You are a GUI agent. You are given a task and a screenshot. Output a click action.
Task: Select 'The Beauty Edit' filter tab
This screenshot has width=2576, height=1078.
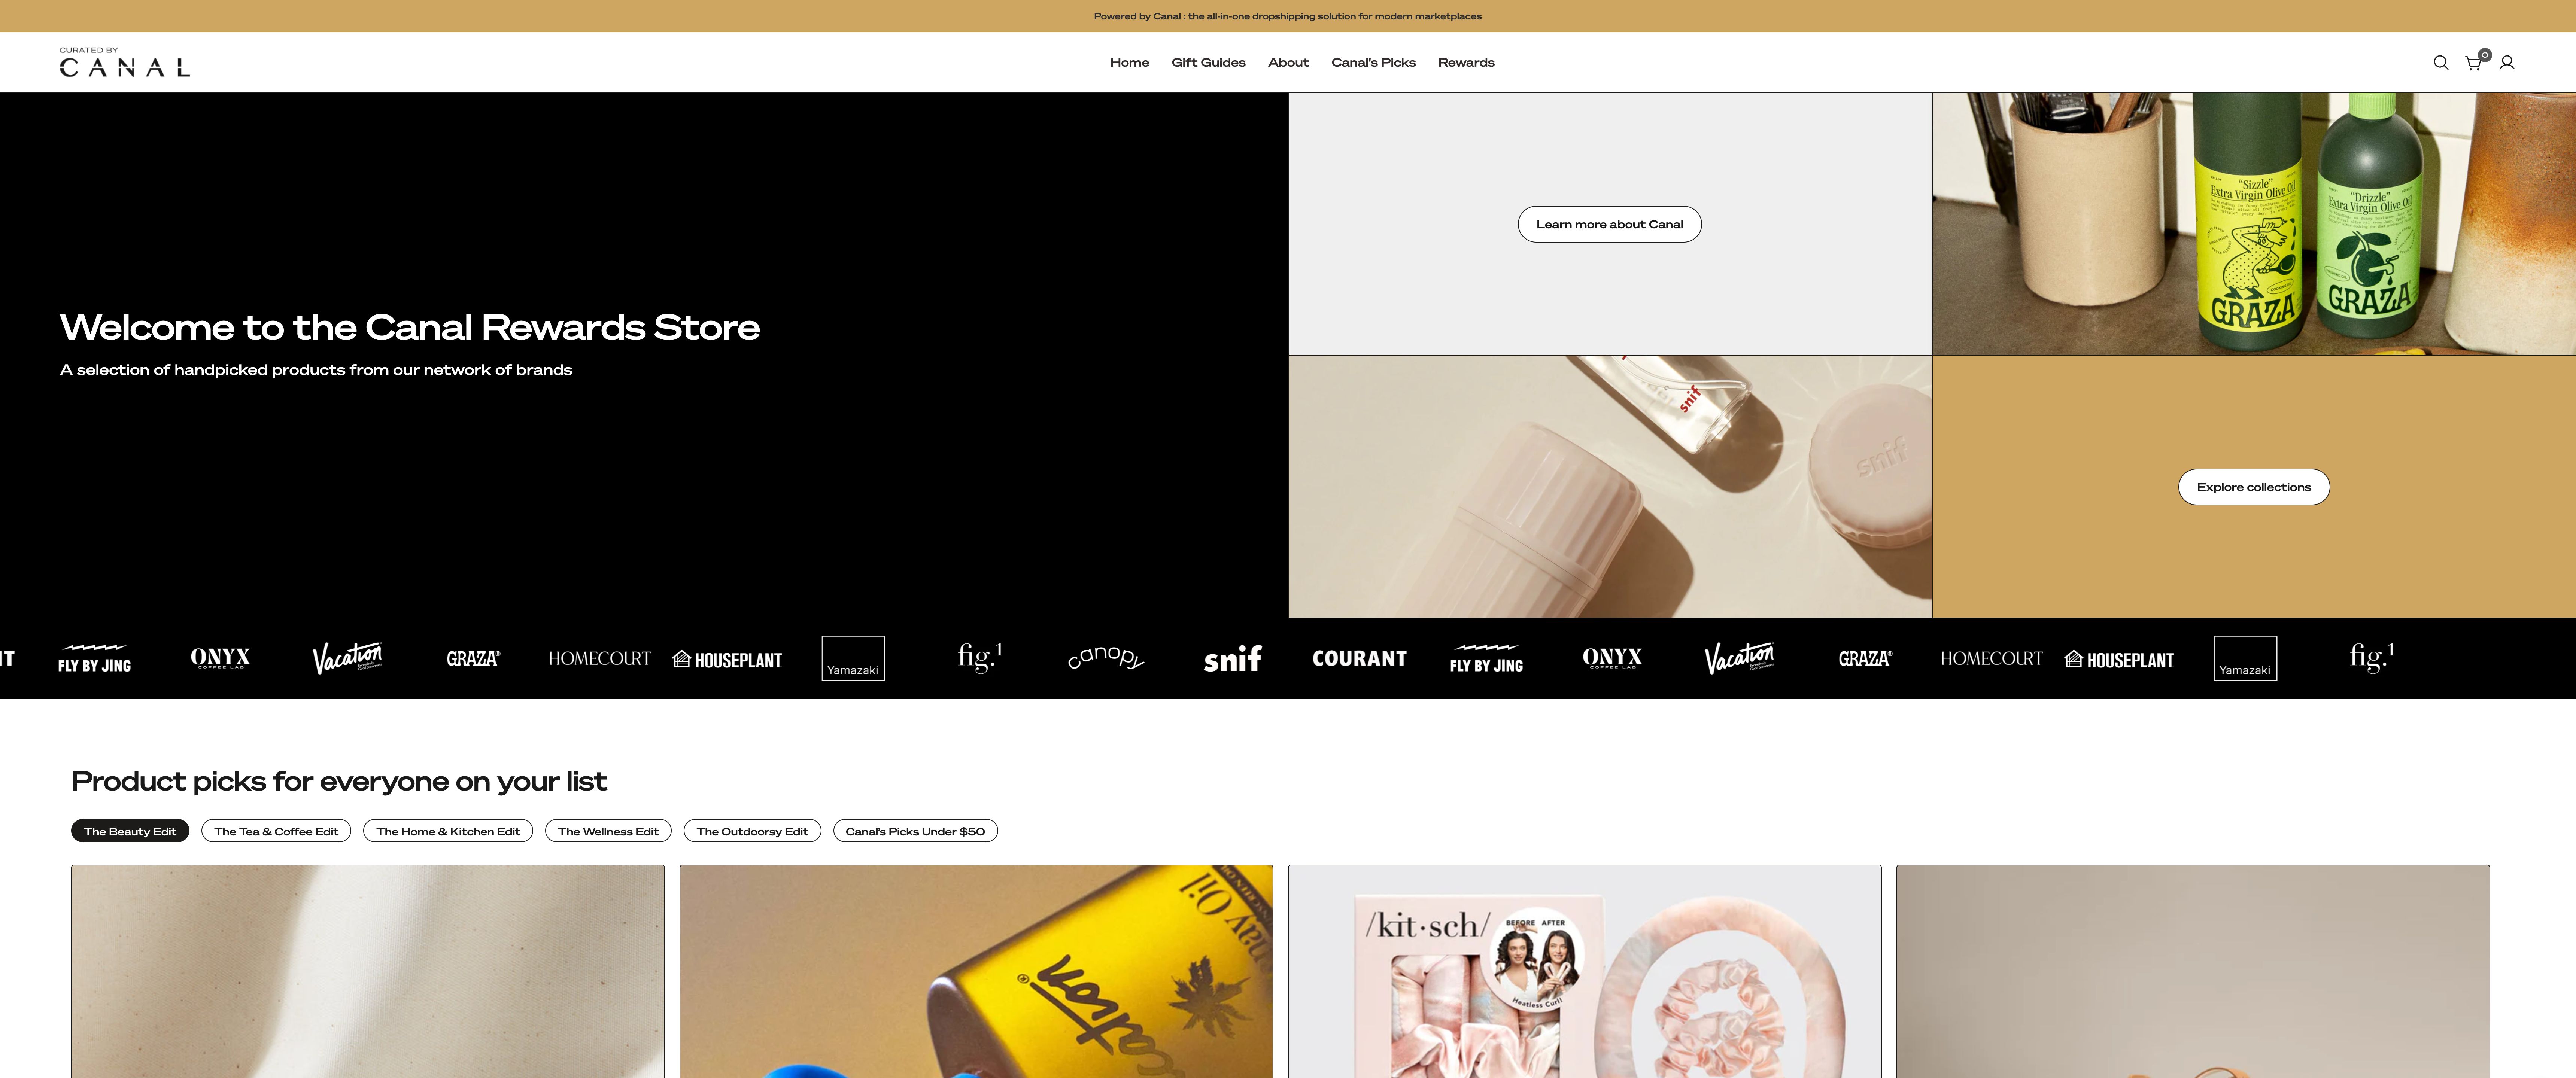(x=130, y=830)
